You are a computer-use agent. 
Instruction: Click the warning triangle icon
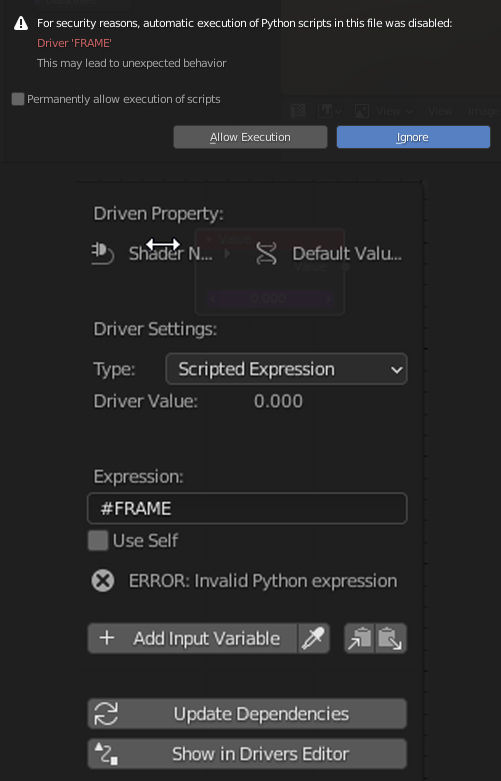pos(21,23)
